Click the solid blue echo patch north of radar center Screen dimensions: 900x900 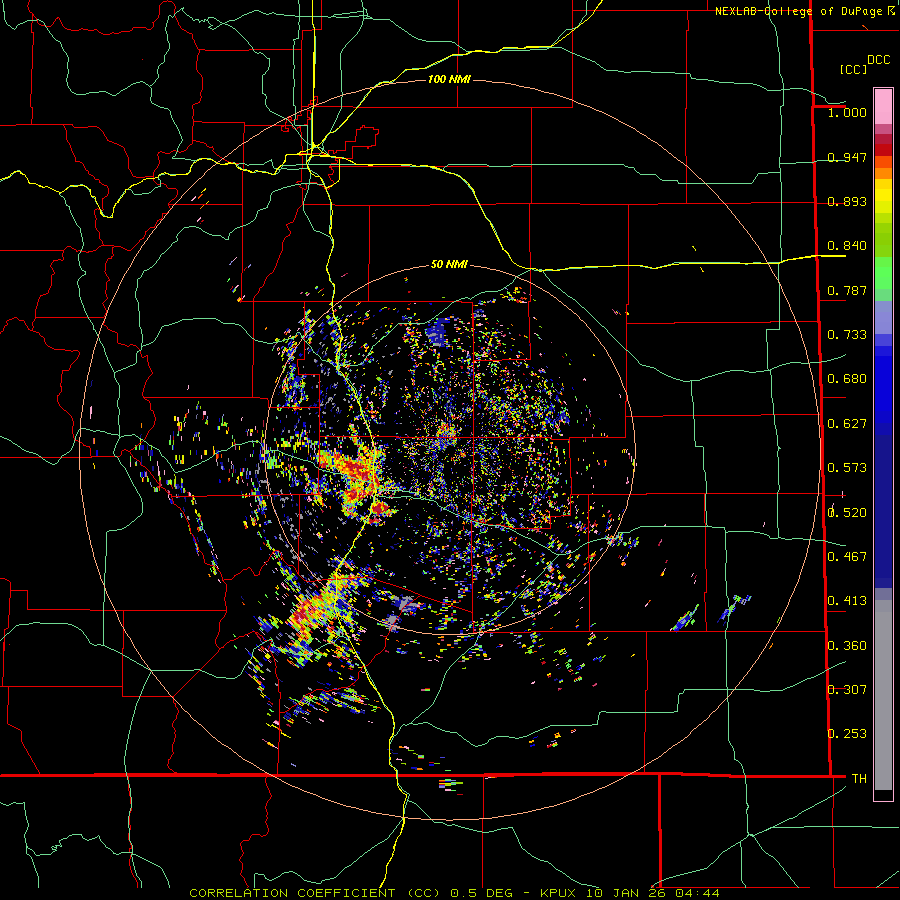[438, 332]
